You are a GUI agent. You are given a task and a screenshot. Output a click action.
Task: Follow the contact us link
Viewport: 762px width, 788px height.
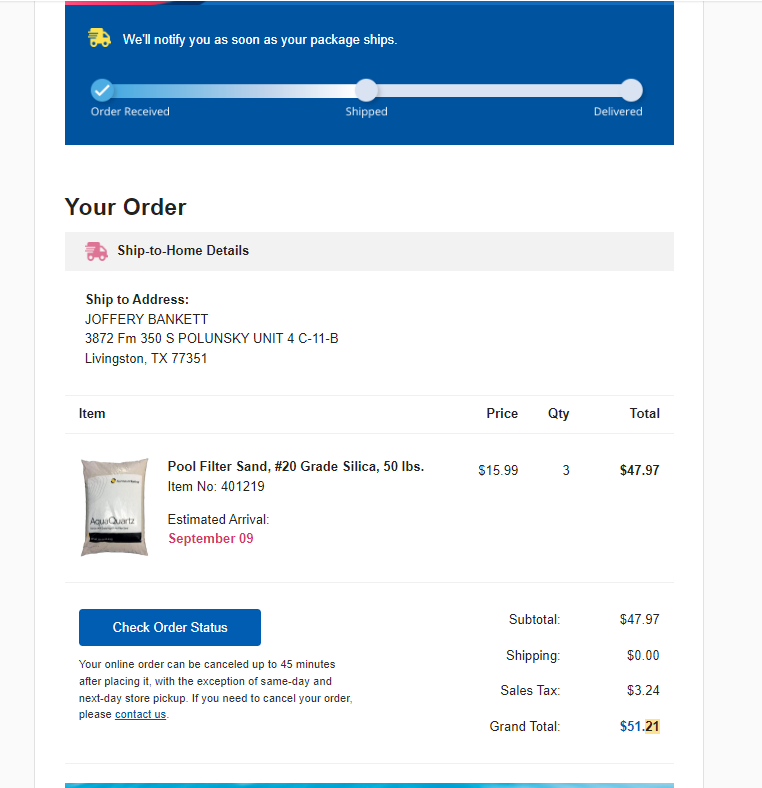point(140,714)
